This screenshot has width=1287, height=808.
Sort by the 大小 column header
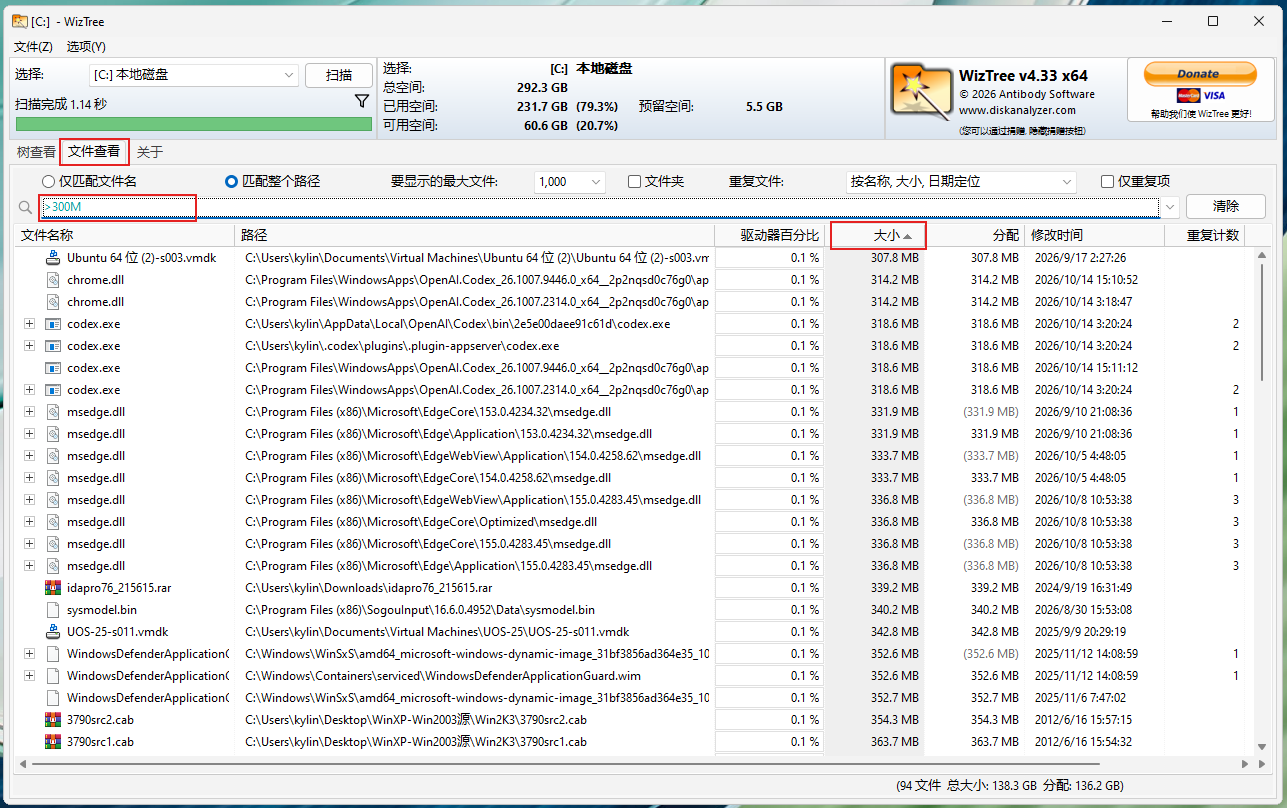click(x=878, y=235)
